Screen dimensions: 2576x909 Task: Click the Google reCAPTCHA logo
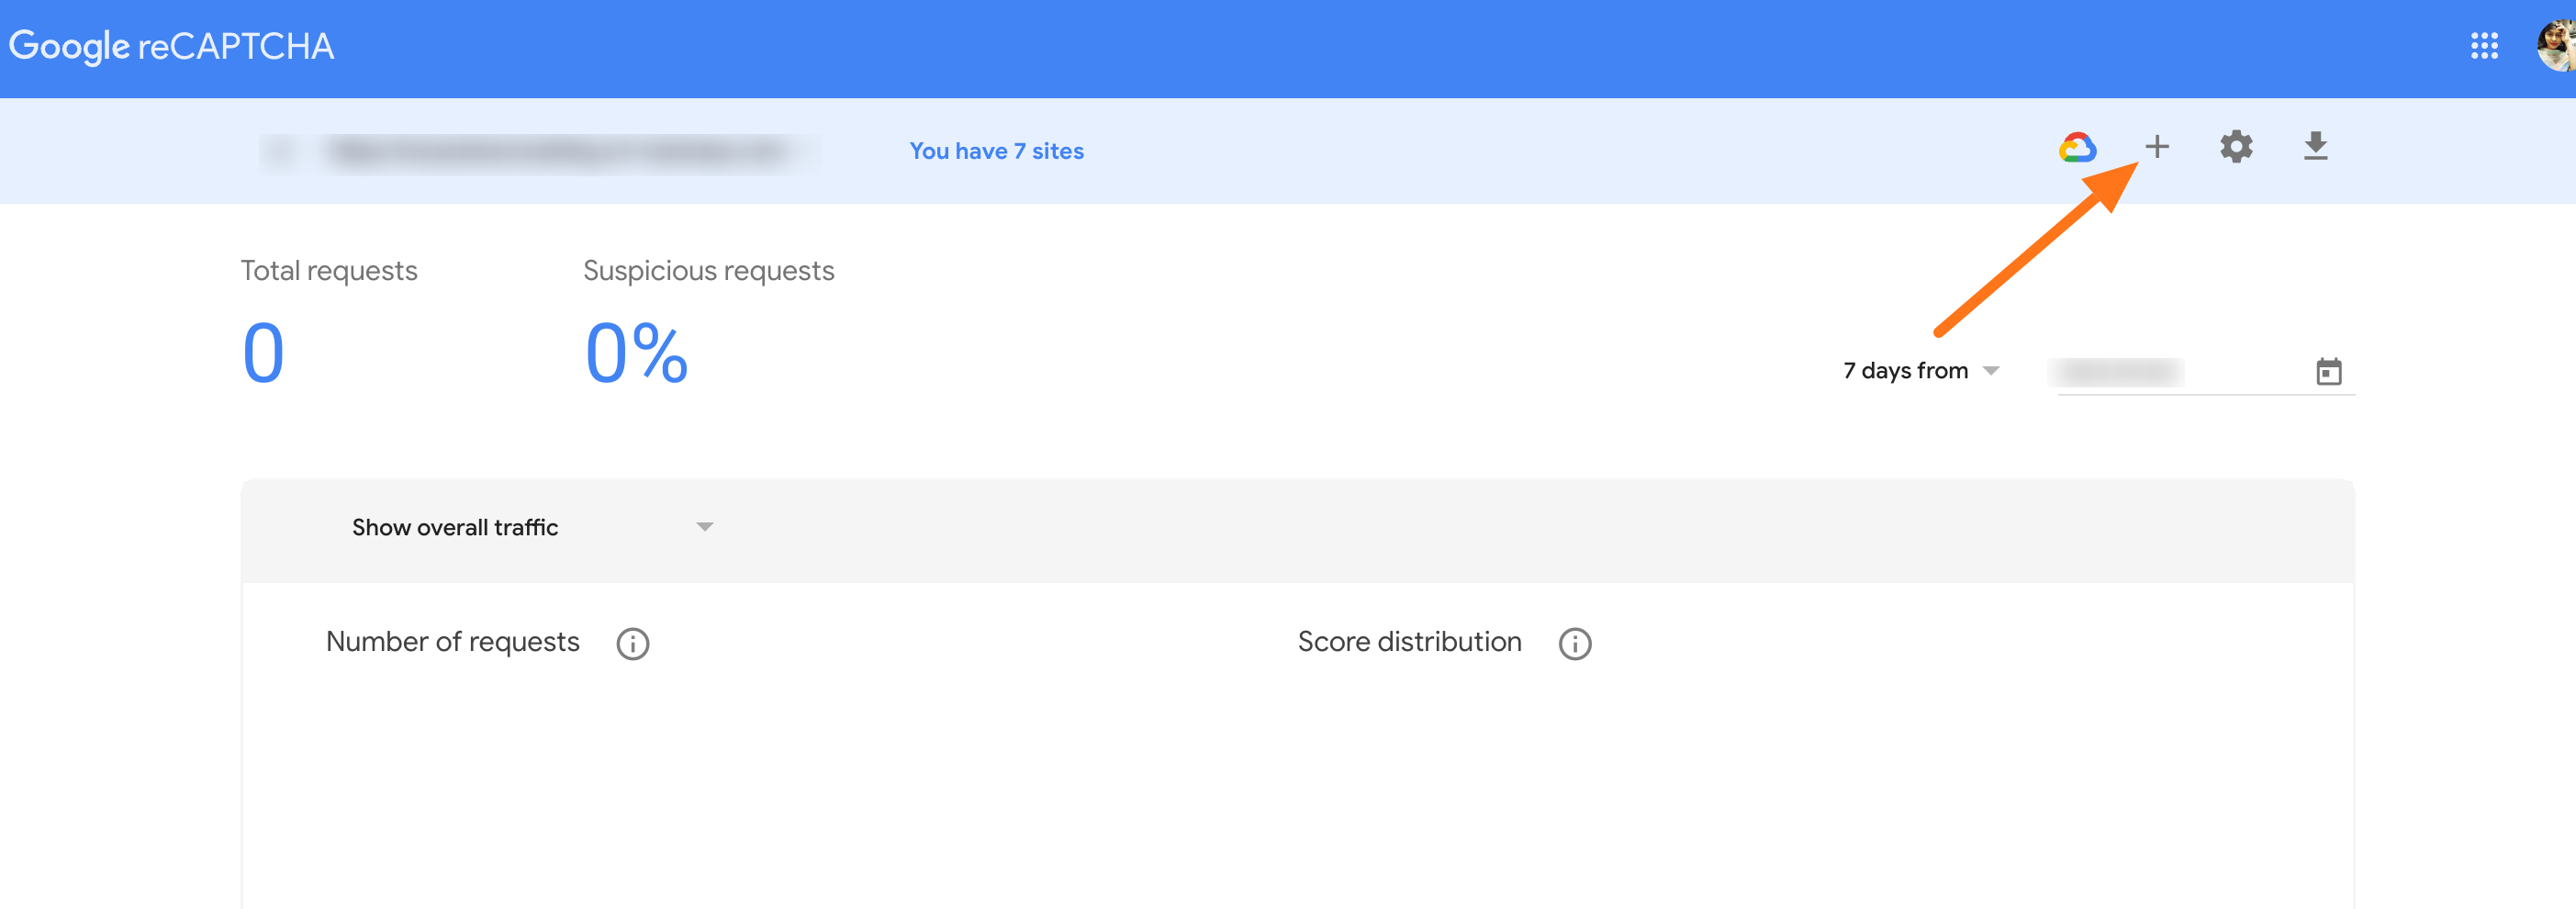pyautogui.click(x=171, y=46)
